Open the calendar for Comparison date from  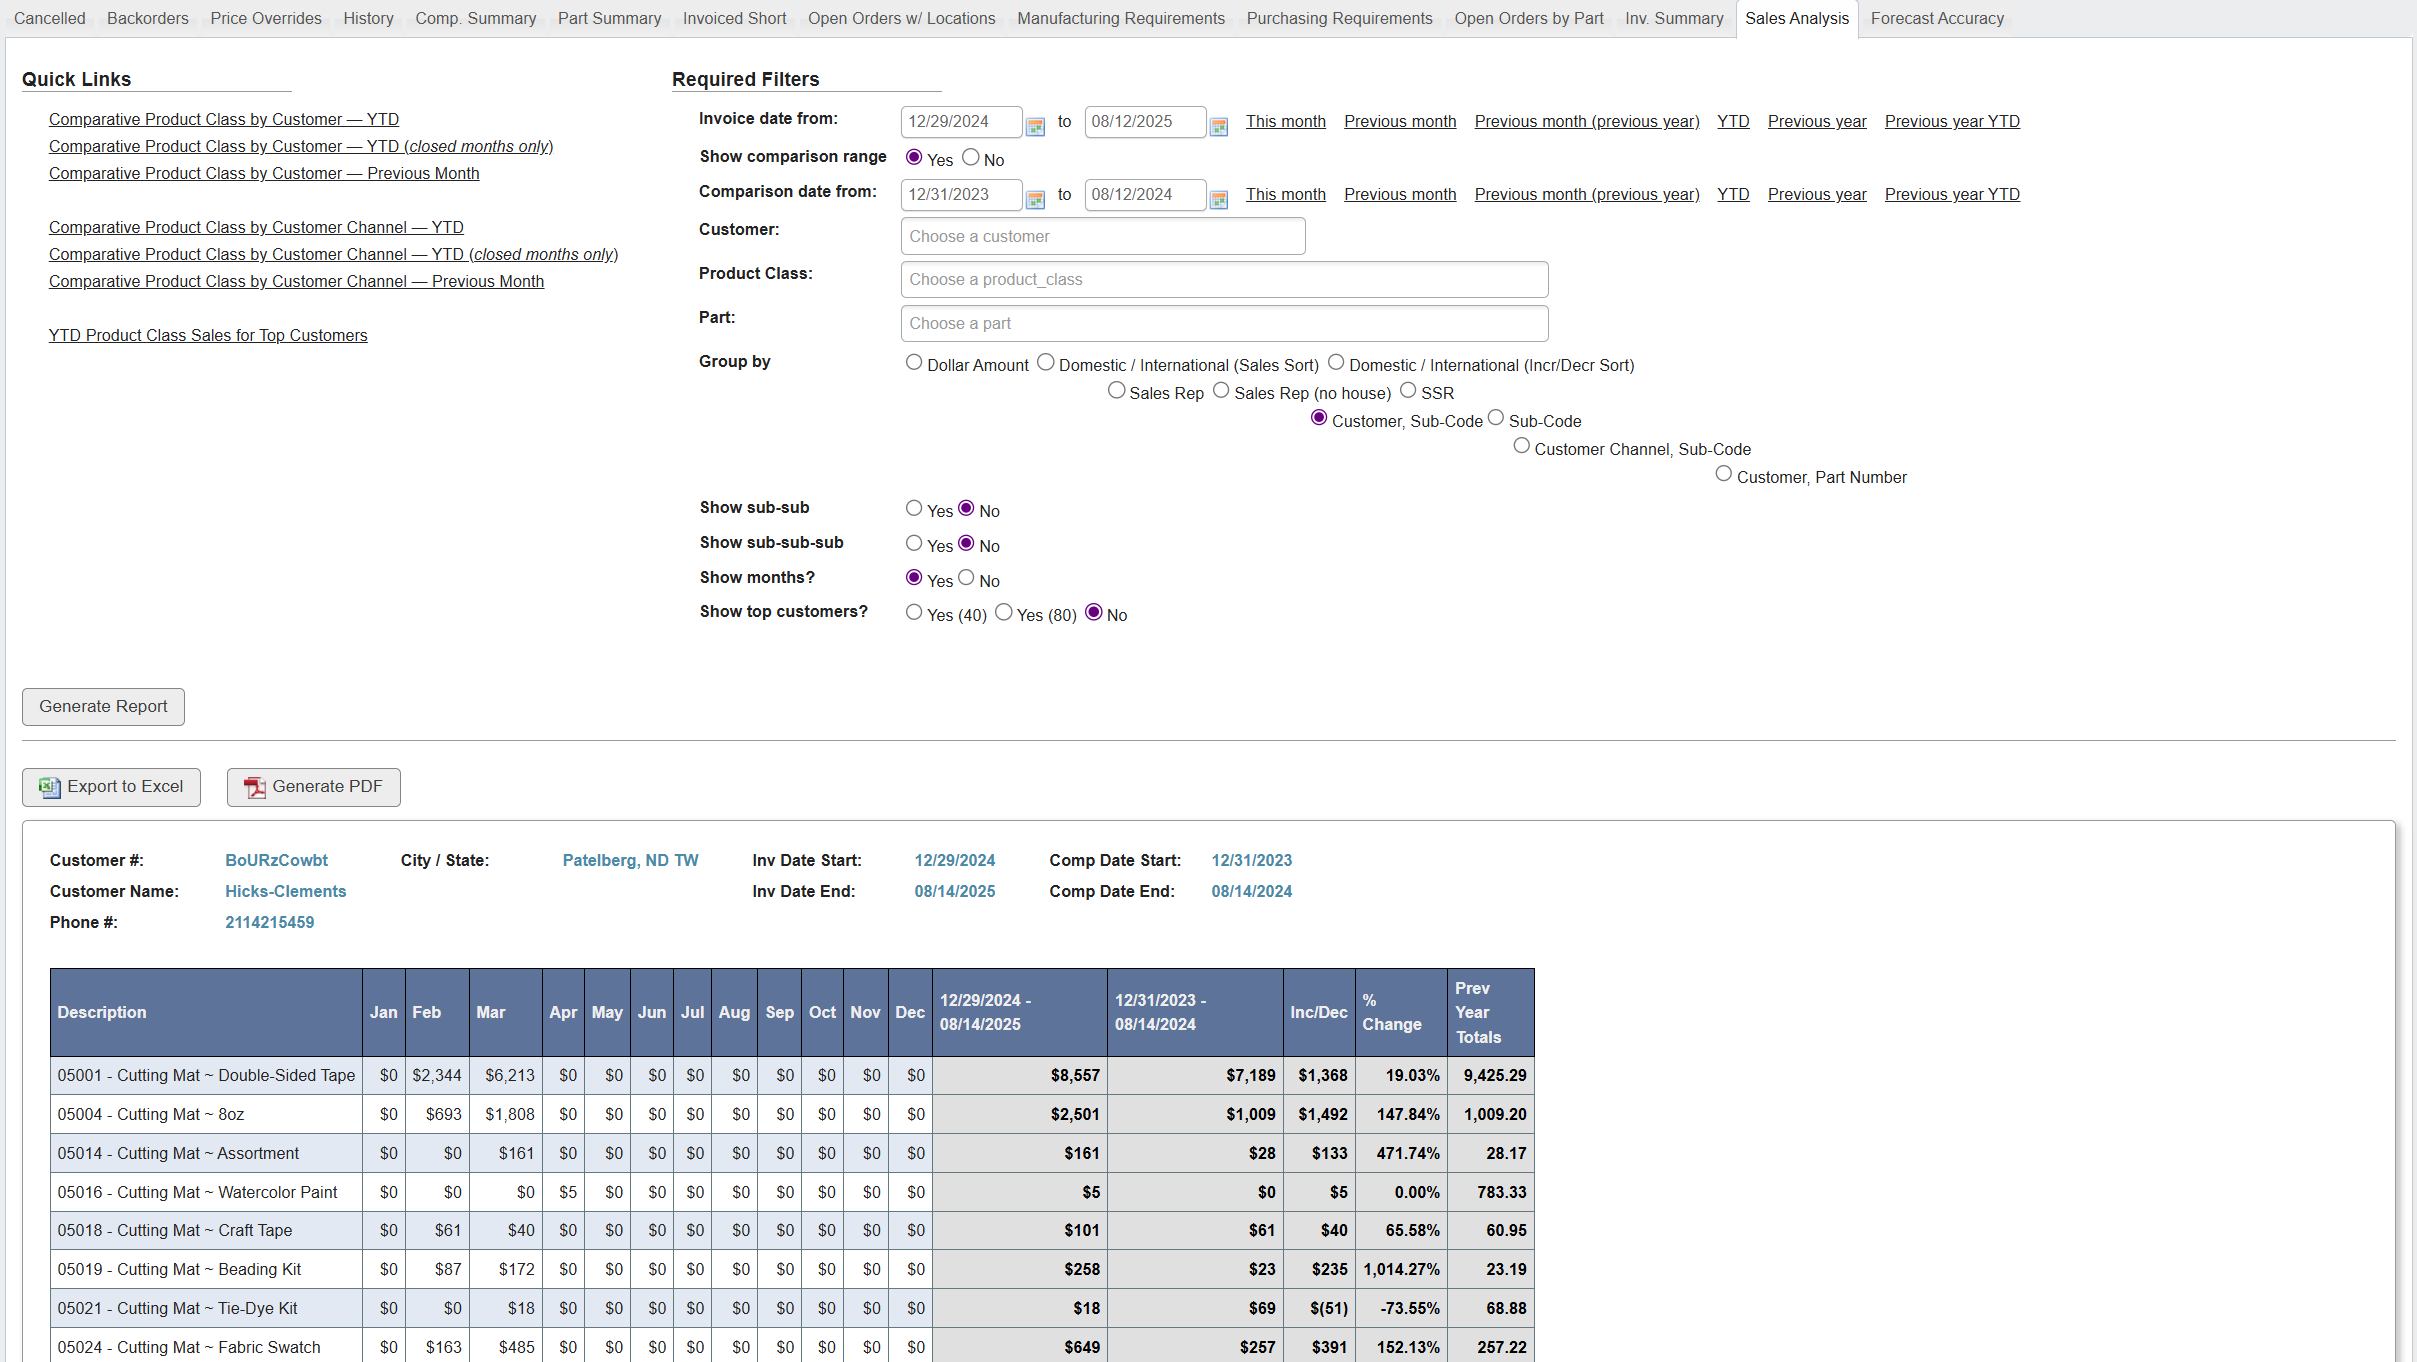pyautogui.click(x=1035, y=195)
